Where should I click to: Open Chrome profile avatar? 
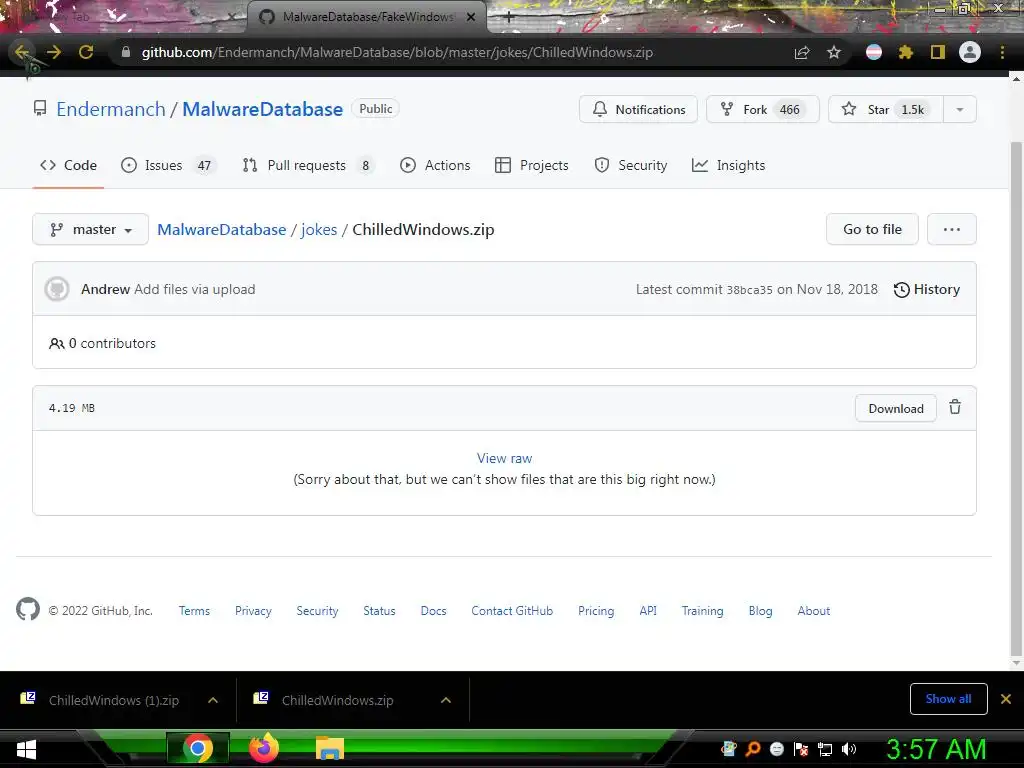coord(970,52)
